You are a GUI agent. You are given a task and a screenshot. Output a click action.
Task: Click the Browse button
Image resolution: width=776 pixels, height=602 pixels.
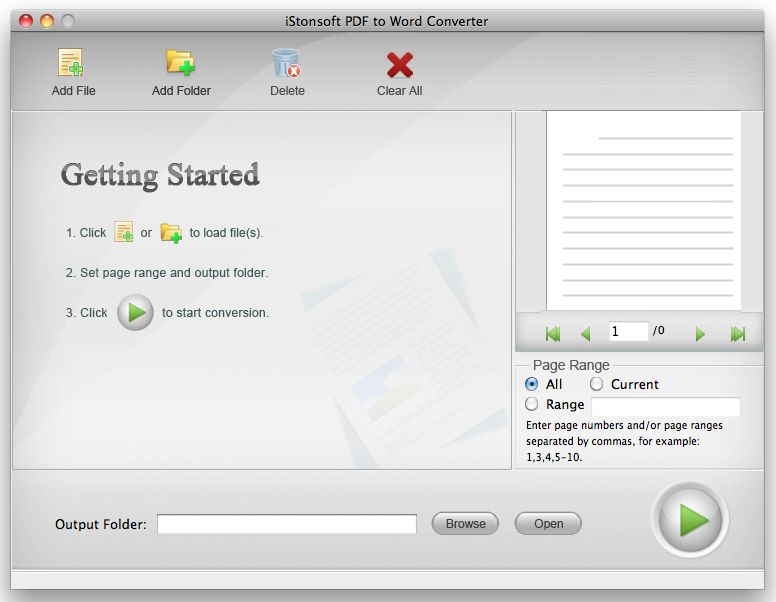click(x=465, y=523)
